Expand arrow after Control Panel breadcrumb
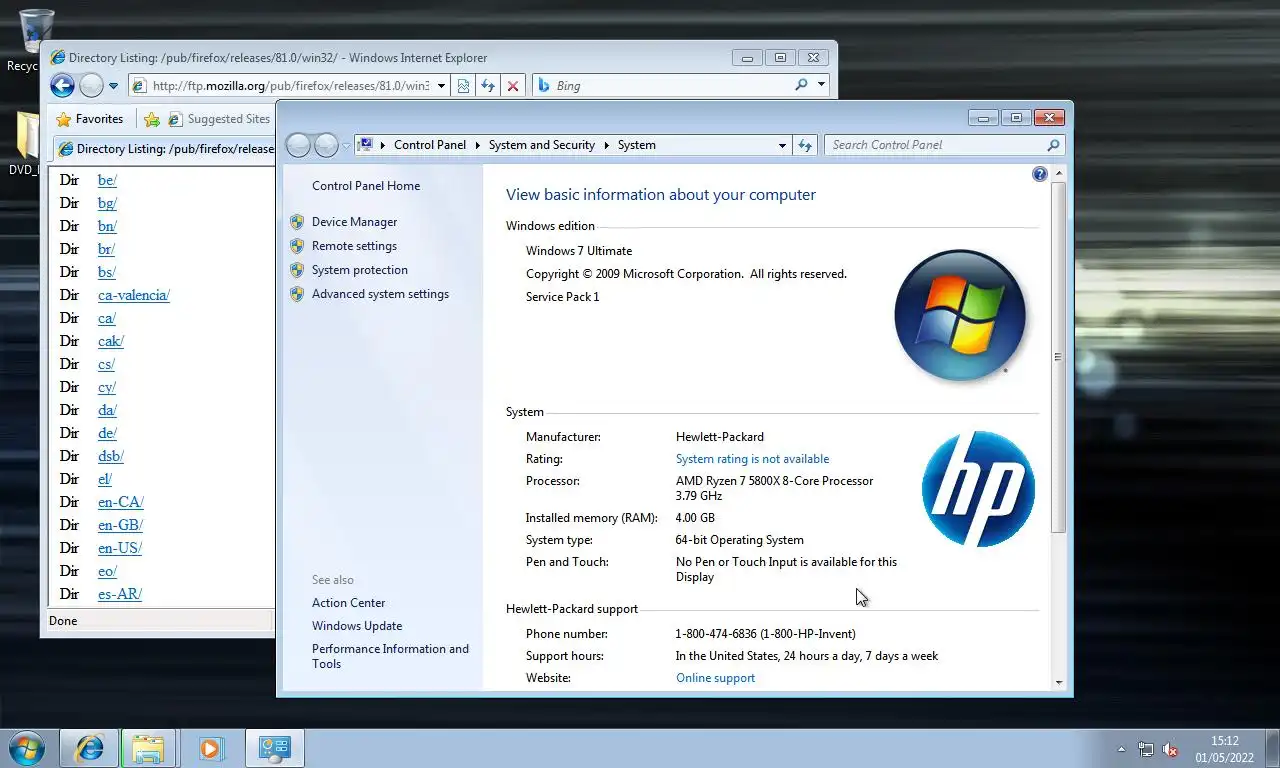Screen dimensions: 1280x768 [x=477, y=145]
